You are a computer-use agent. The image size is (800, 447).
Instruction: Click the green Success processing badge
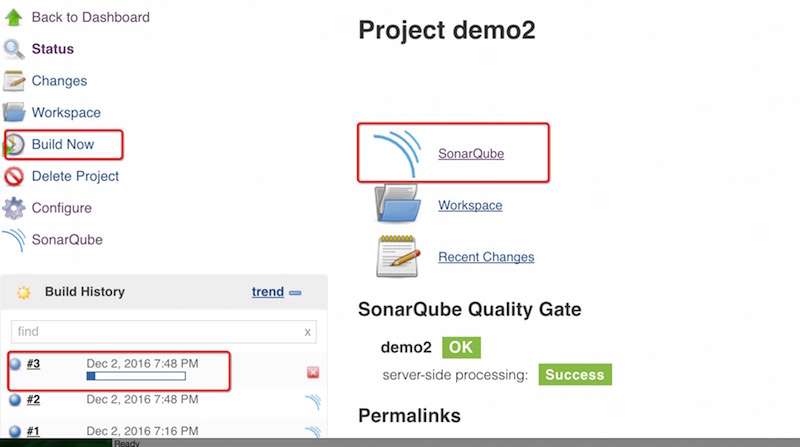(575, 375)
